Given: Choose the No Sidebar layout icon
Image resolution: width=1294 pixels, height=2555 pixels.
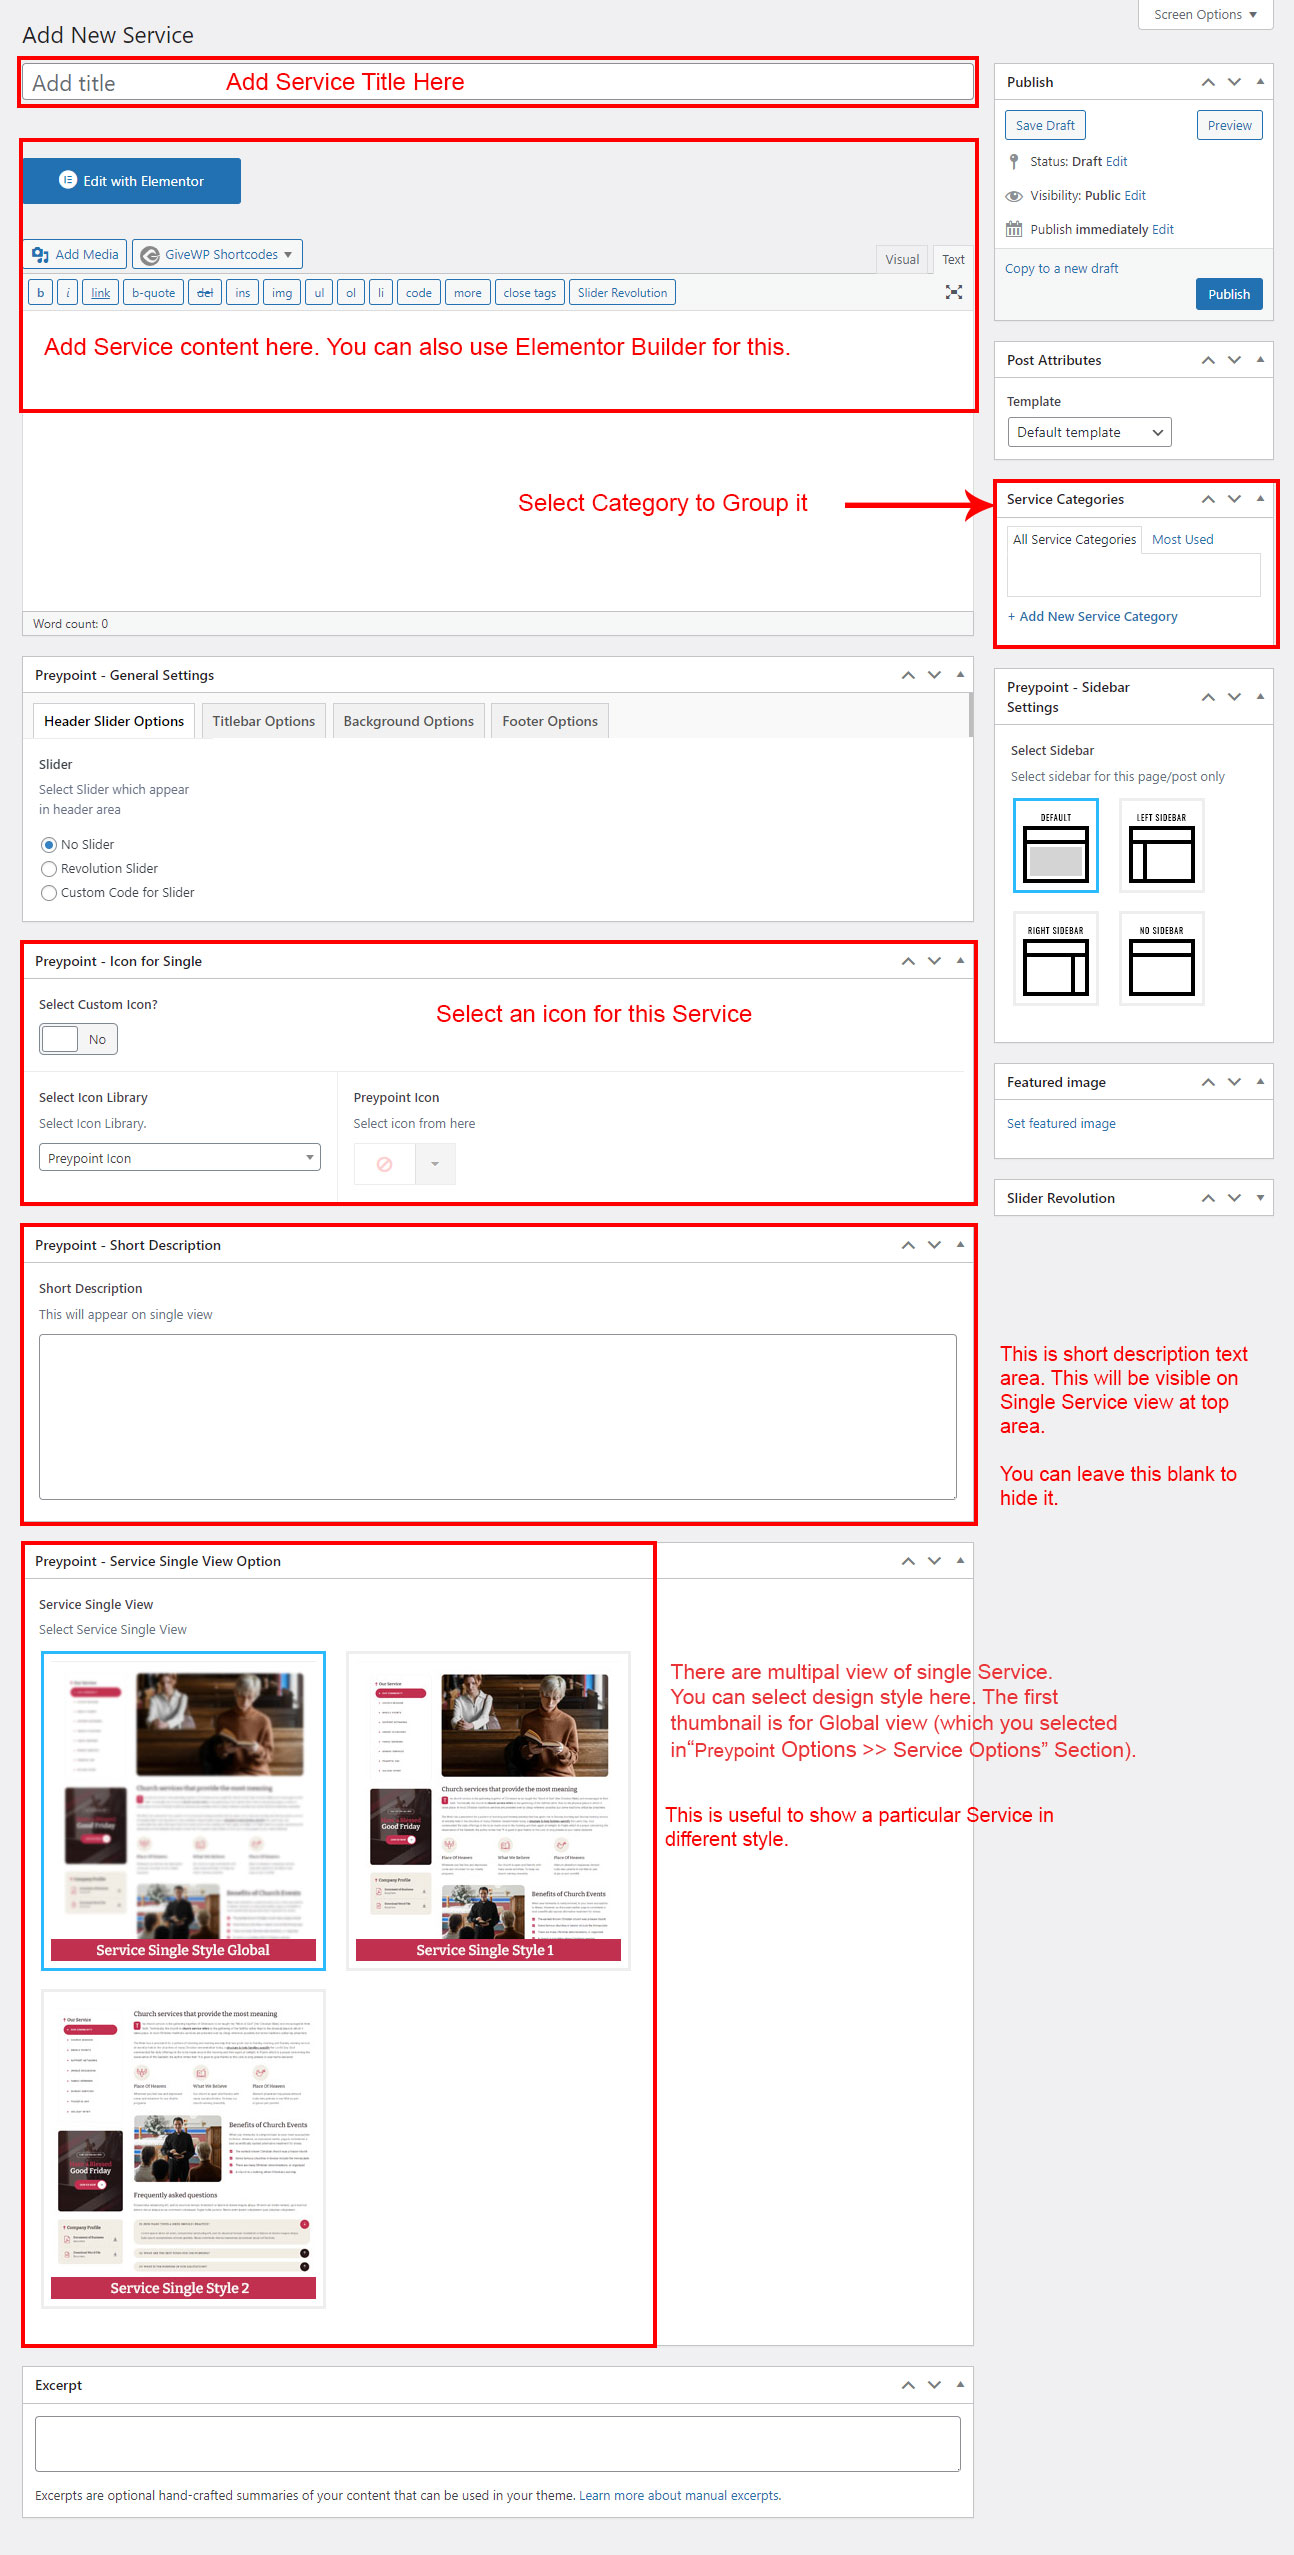Looking at the screenshot, I should point(1161,959).
